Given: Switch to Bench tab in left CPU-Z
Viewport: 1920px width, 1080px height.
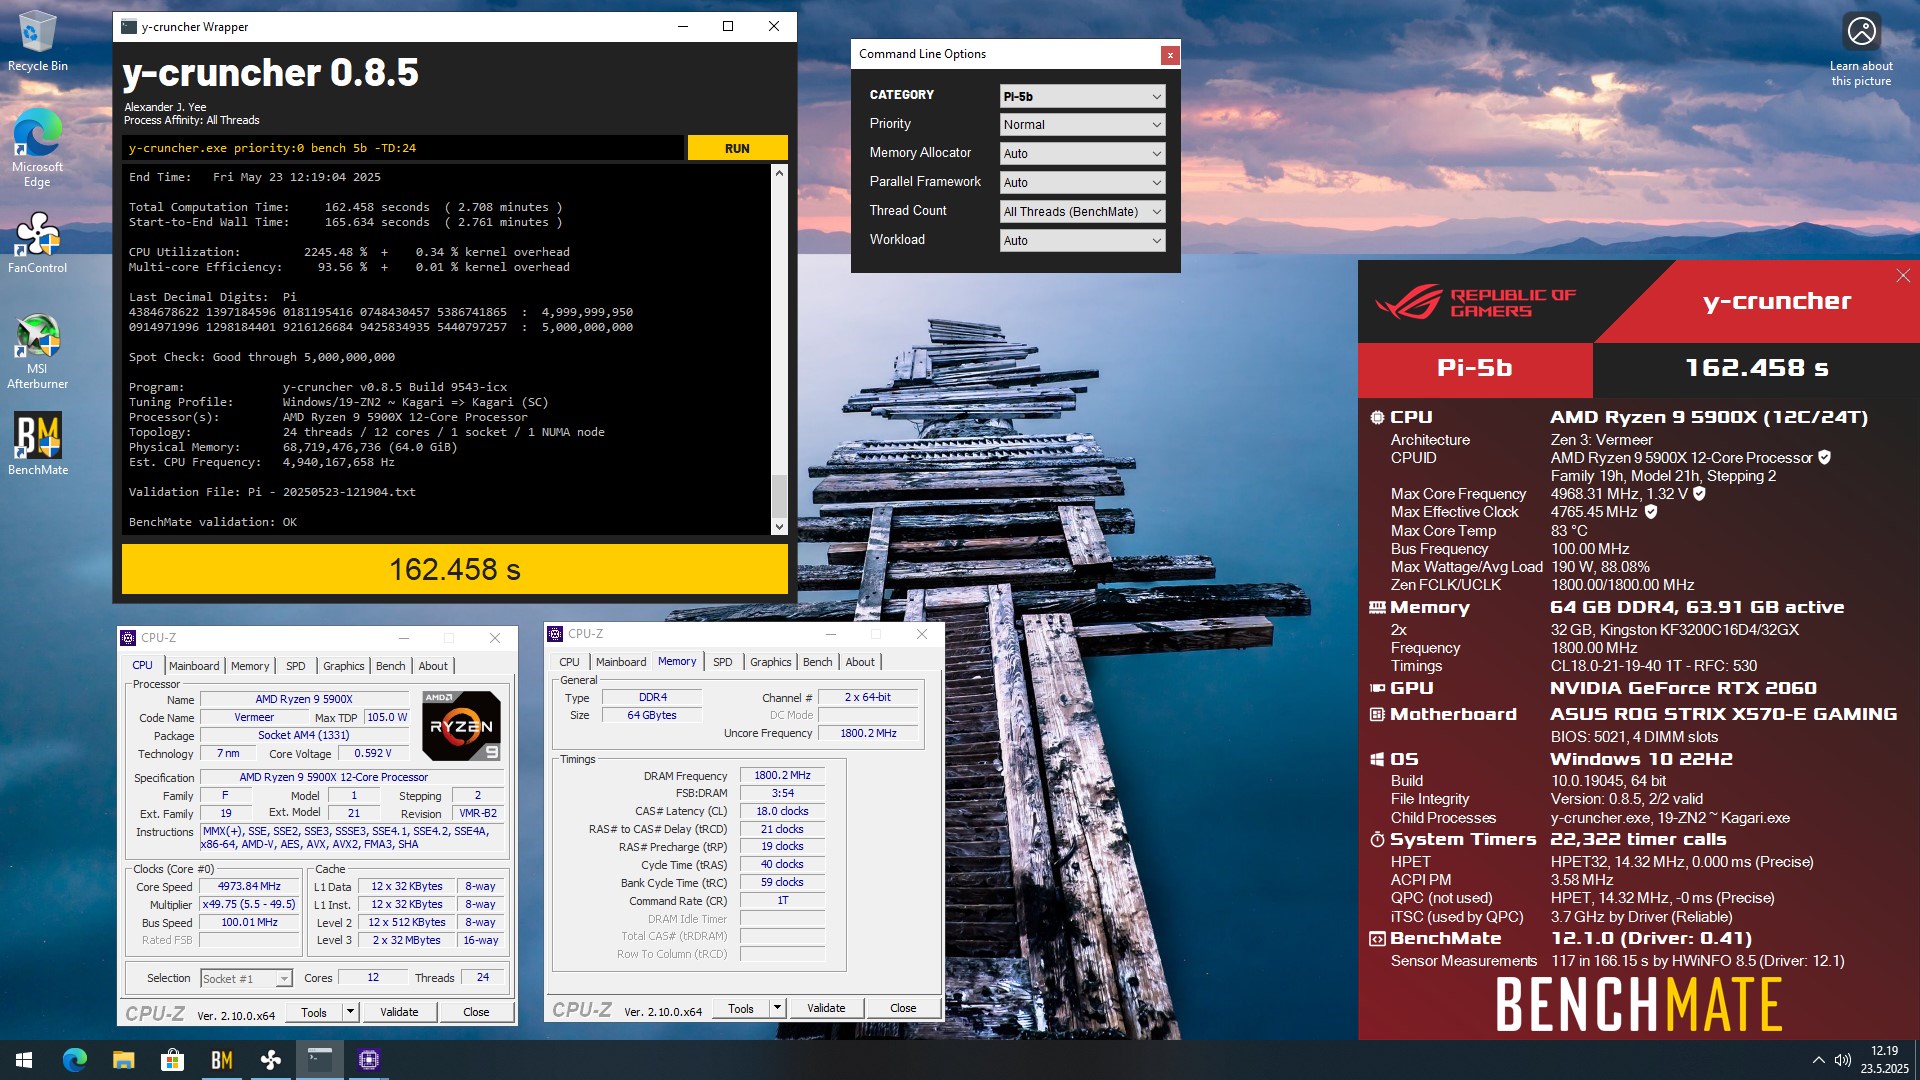Looking at the screenshot, I should coord(391,666).
